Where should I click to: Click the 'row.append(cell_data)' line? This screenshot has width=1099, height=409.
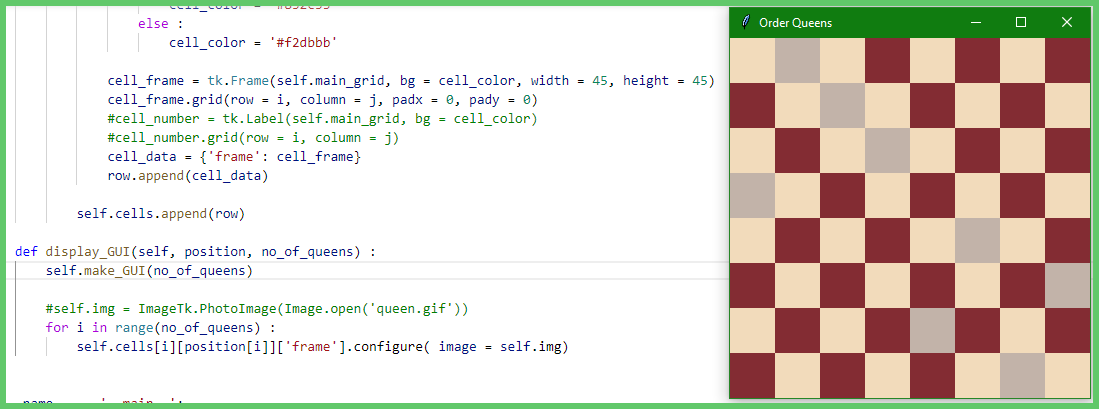pos(188,176)
